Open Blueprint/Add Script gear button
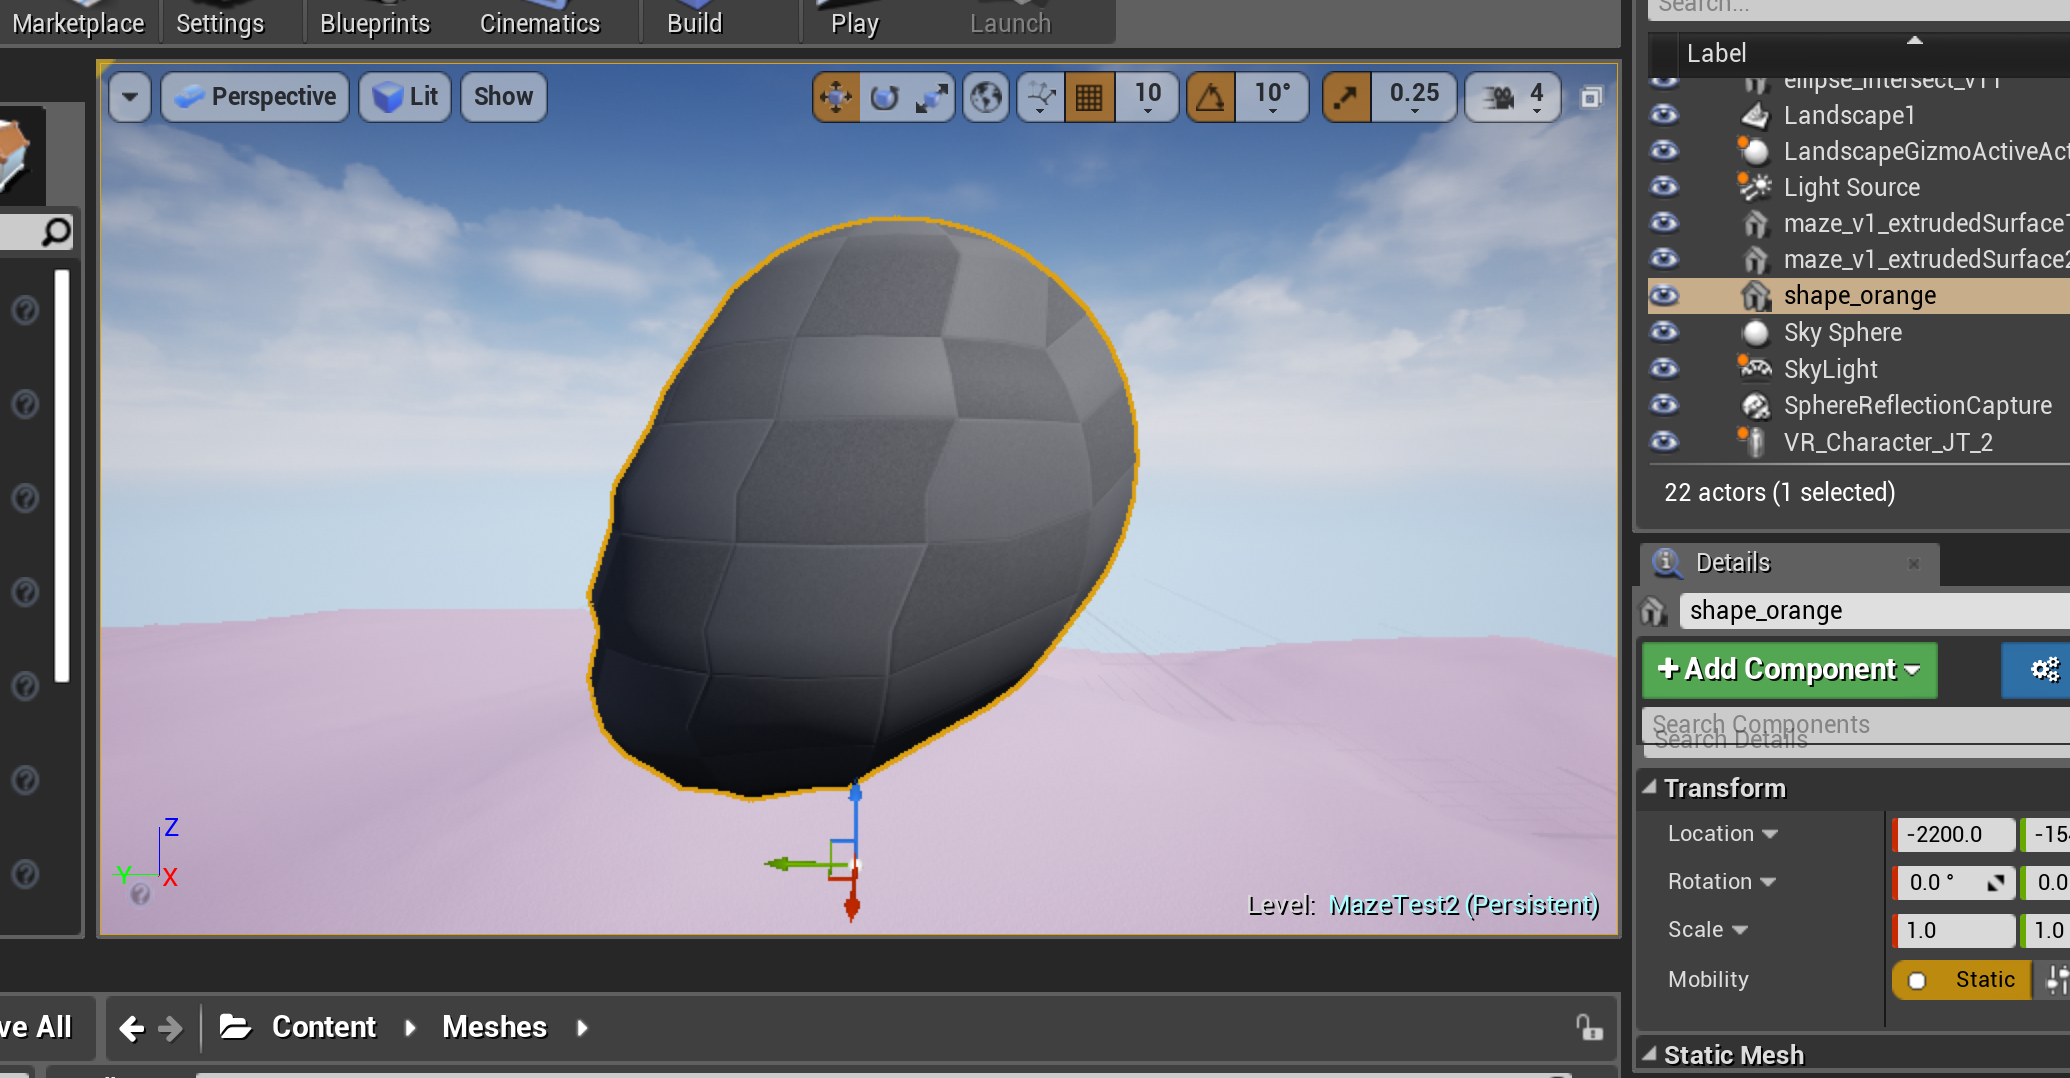Image resolution: width=2070 pixels, height=1078 pixels. pyautogui.click(x=2036, y=669)
